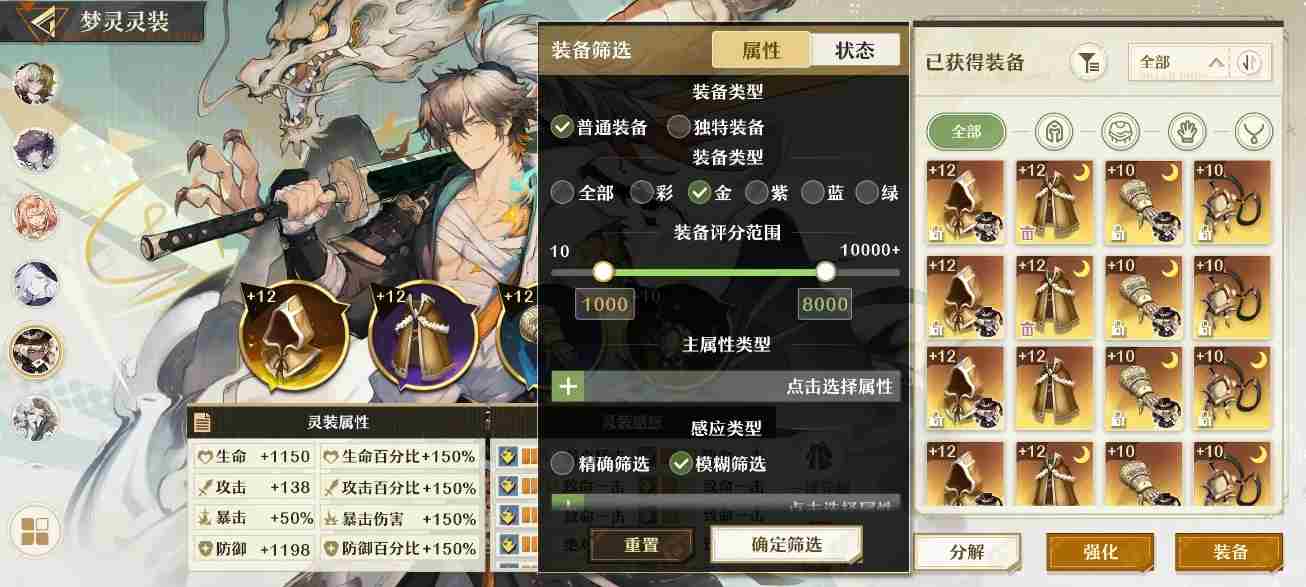This screenshot has width=1306, height=587.
Task: Click the 重置 button
Action: pyautogui.click(x=641, y=545)
